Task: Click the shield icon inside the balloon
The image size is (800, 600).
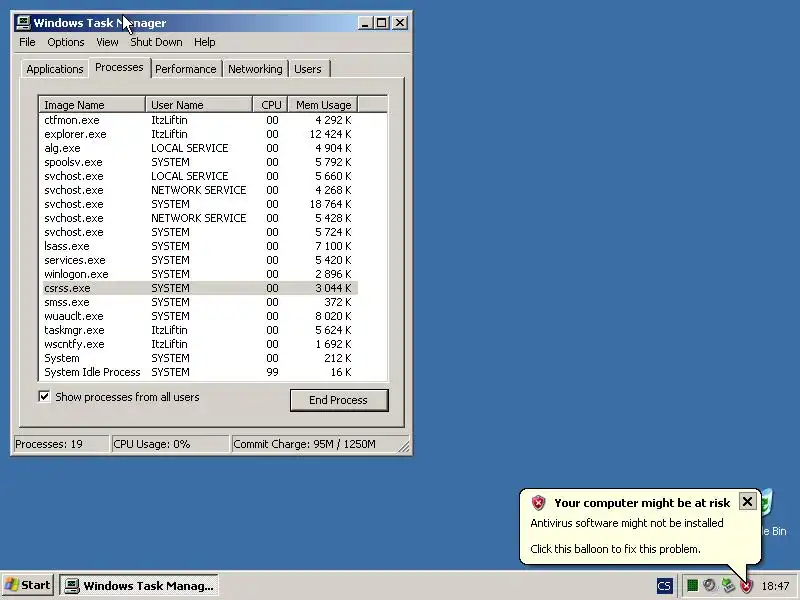Action: [538, 503]
